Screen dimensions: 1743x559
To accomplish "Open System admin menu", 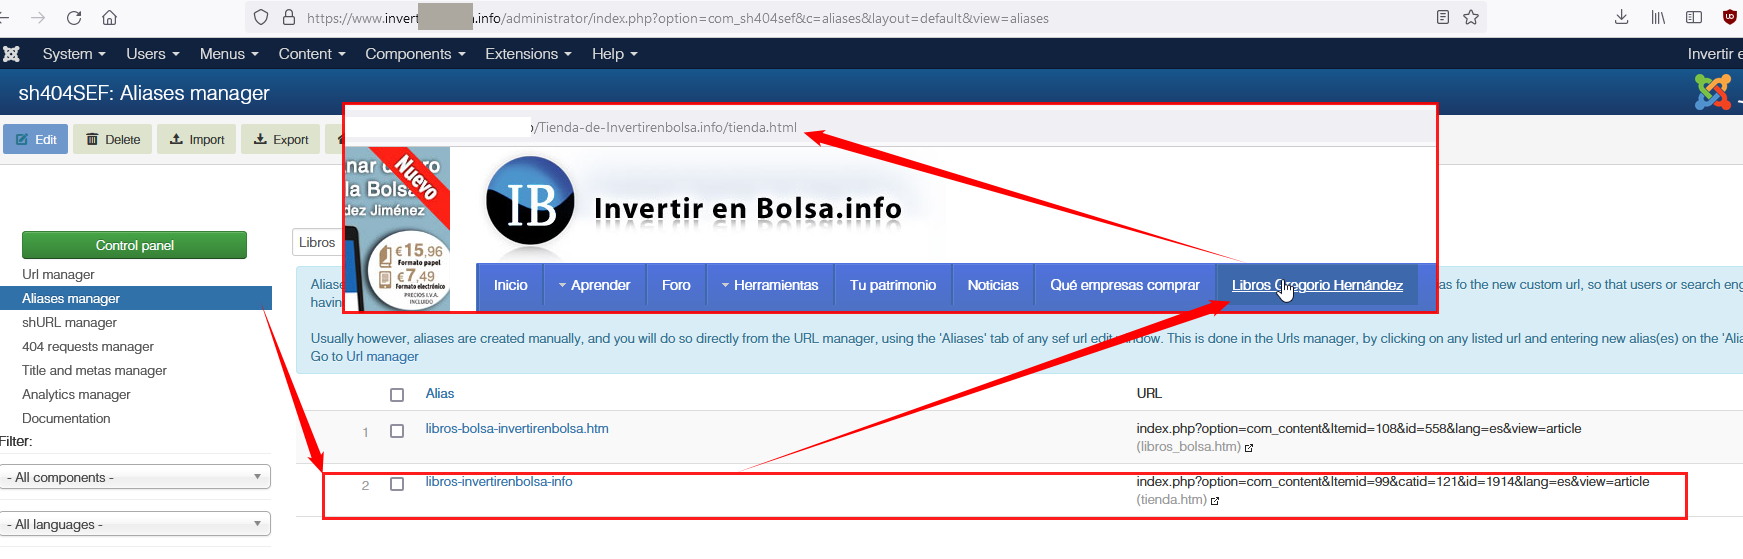I will (74, 54).
